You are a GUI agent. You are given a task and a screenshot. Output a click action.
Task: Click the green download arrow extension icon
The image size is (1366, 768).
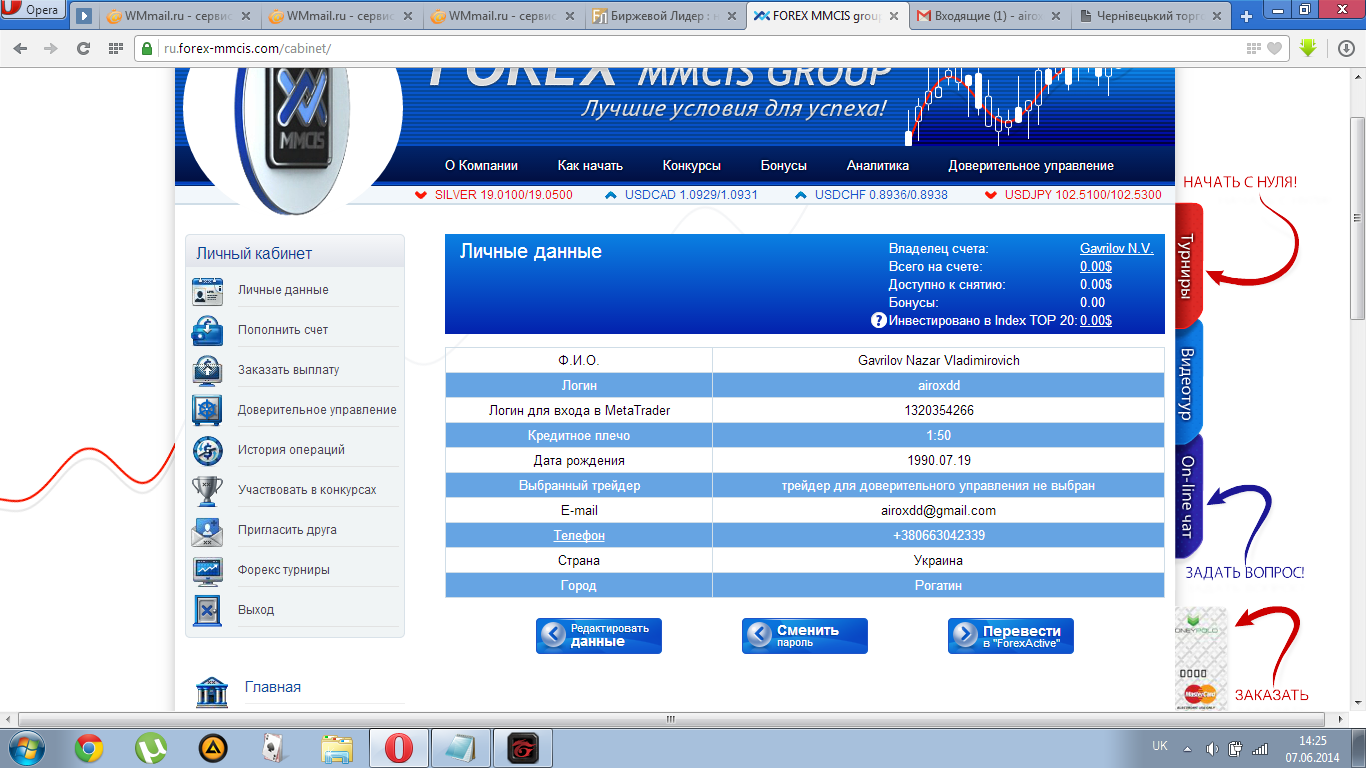1308,47
